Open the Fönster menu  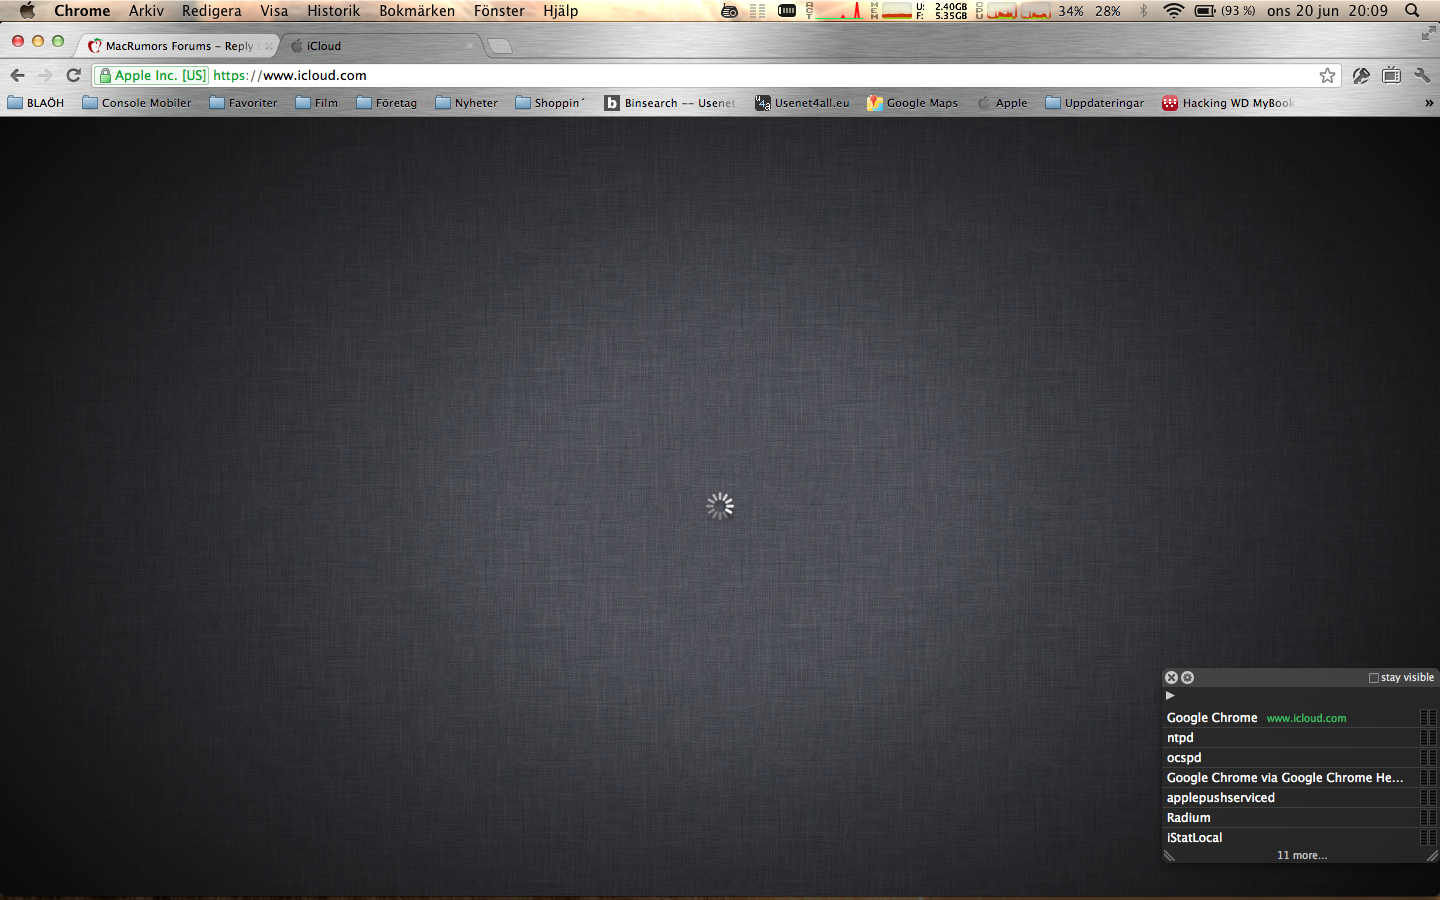point(499,11)
